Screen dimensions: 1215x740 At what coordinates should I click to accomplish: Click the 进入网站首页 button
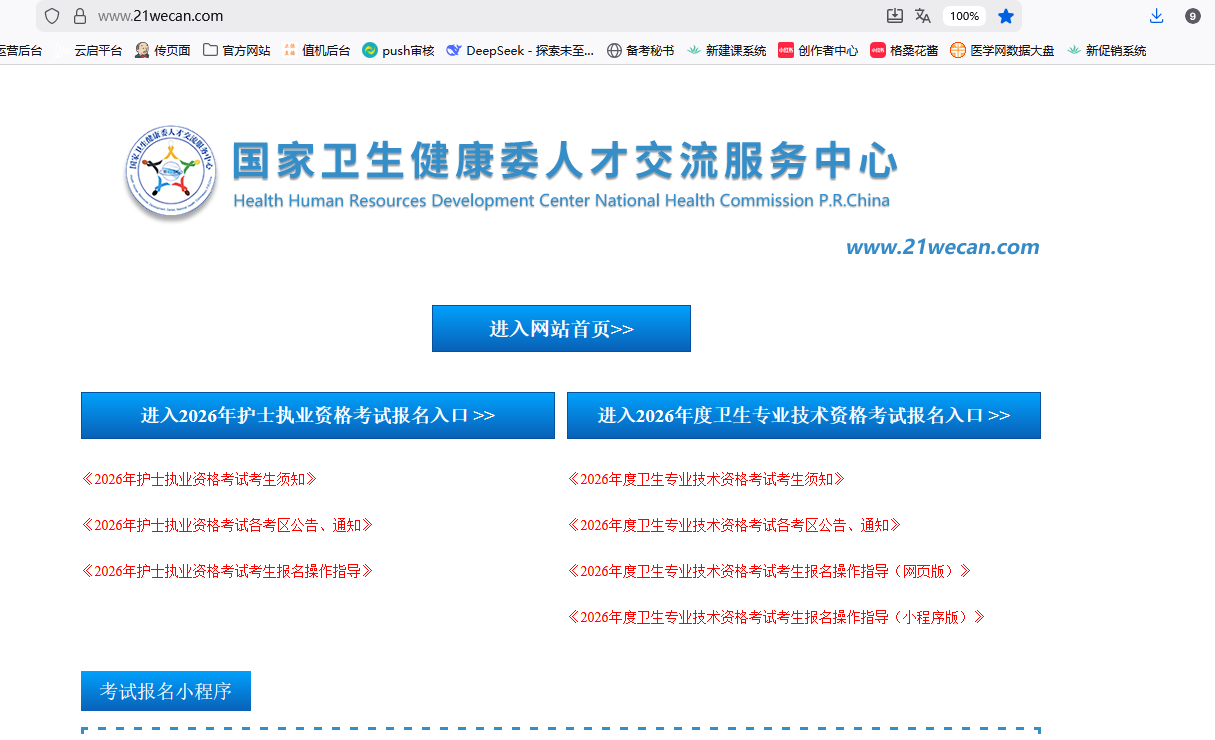[x=560, y=328]
